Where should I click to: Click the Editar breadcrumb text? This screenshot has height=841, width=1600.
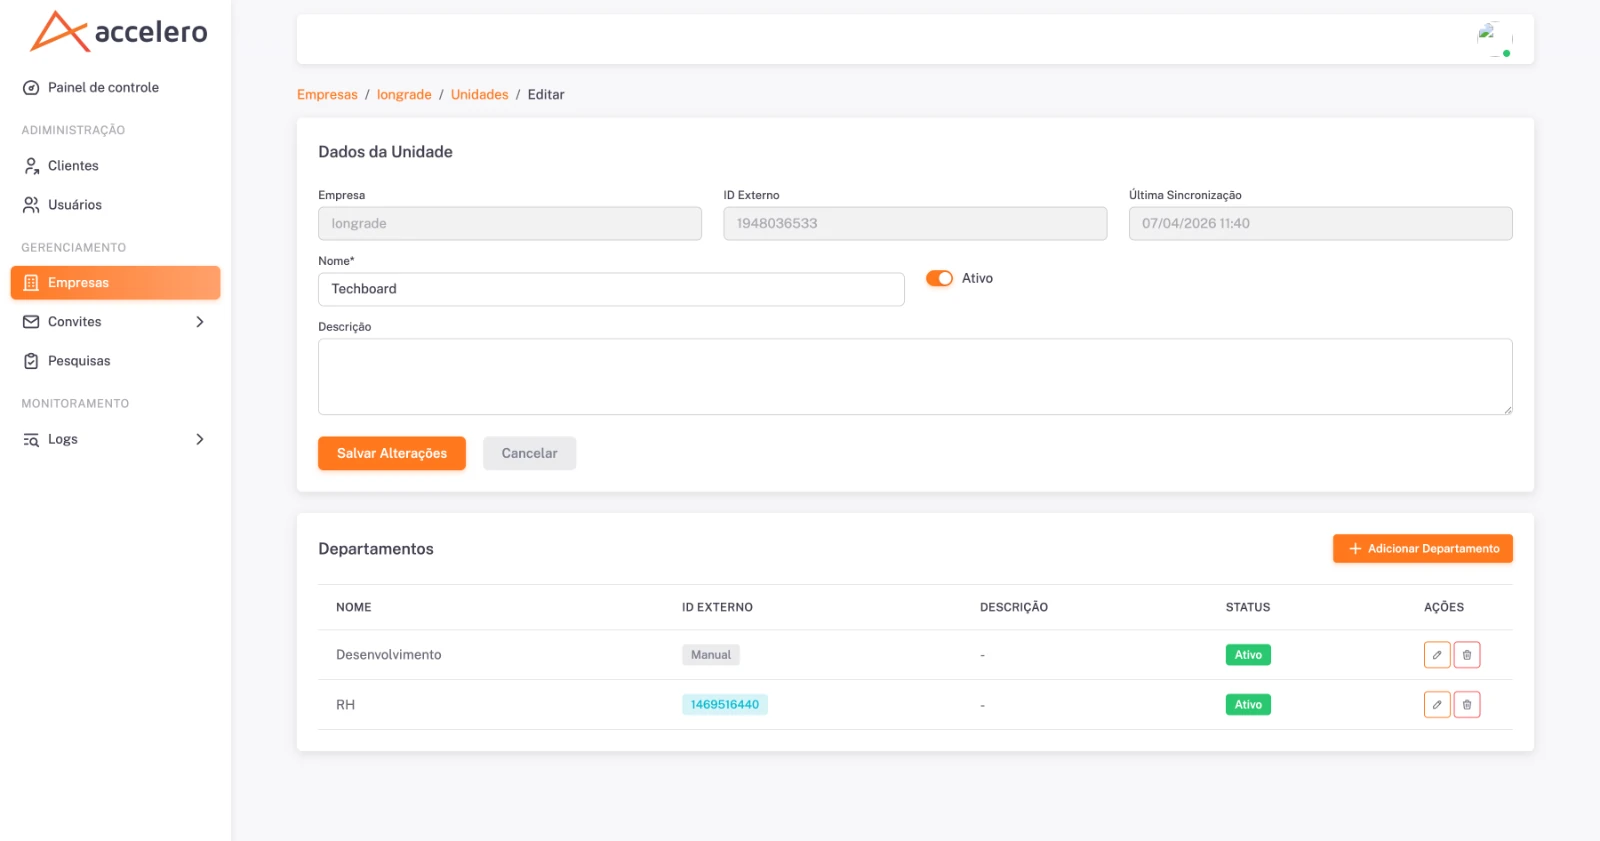[546, 94]
